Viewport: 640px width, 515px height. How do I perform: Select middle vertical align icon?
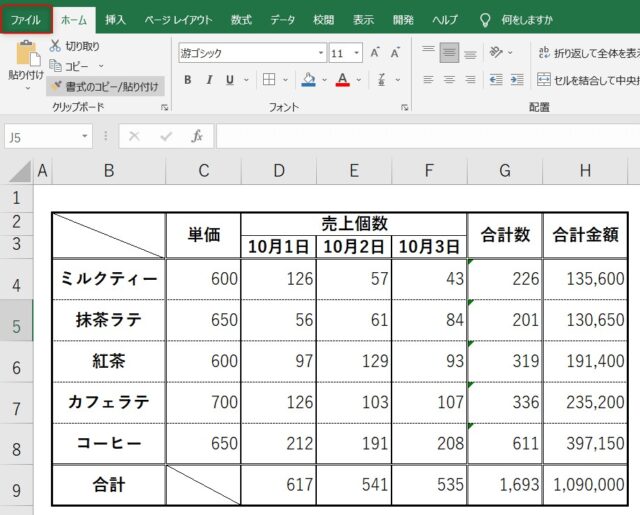(449, 52)
